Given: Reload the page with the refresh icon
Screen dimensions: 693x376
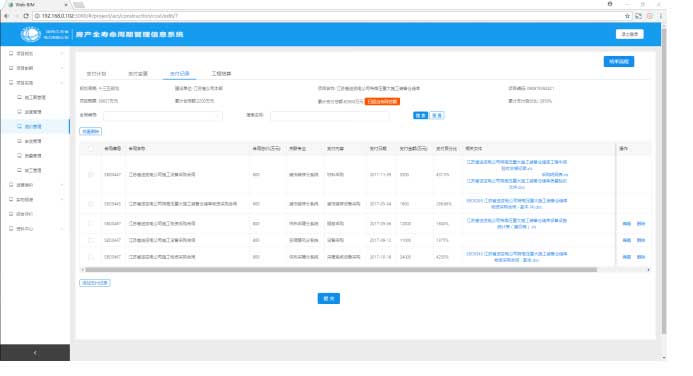Looking at the screenshot, I should coord(26,16).
